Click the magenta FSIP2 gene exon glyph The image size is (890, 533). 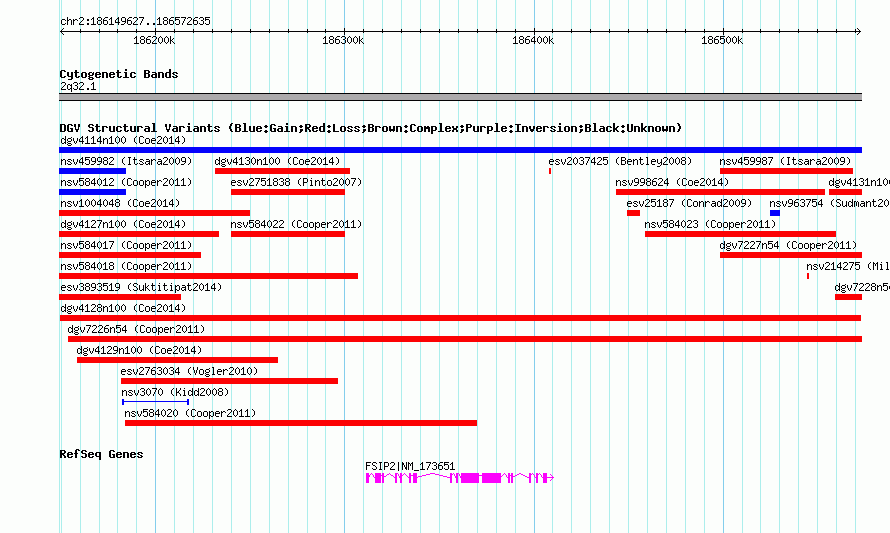[x=460, y=478]
